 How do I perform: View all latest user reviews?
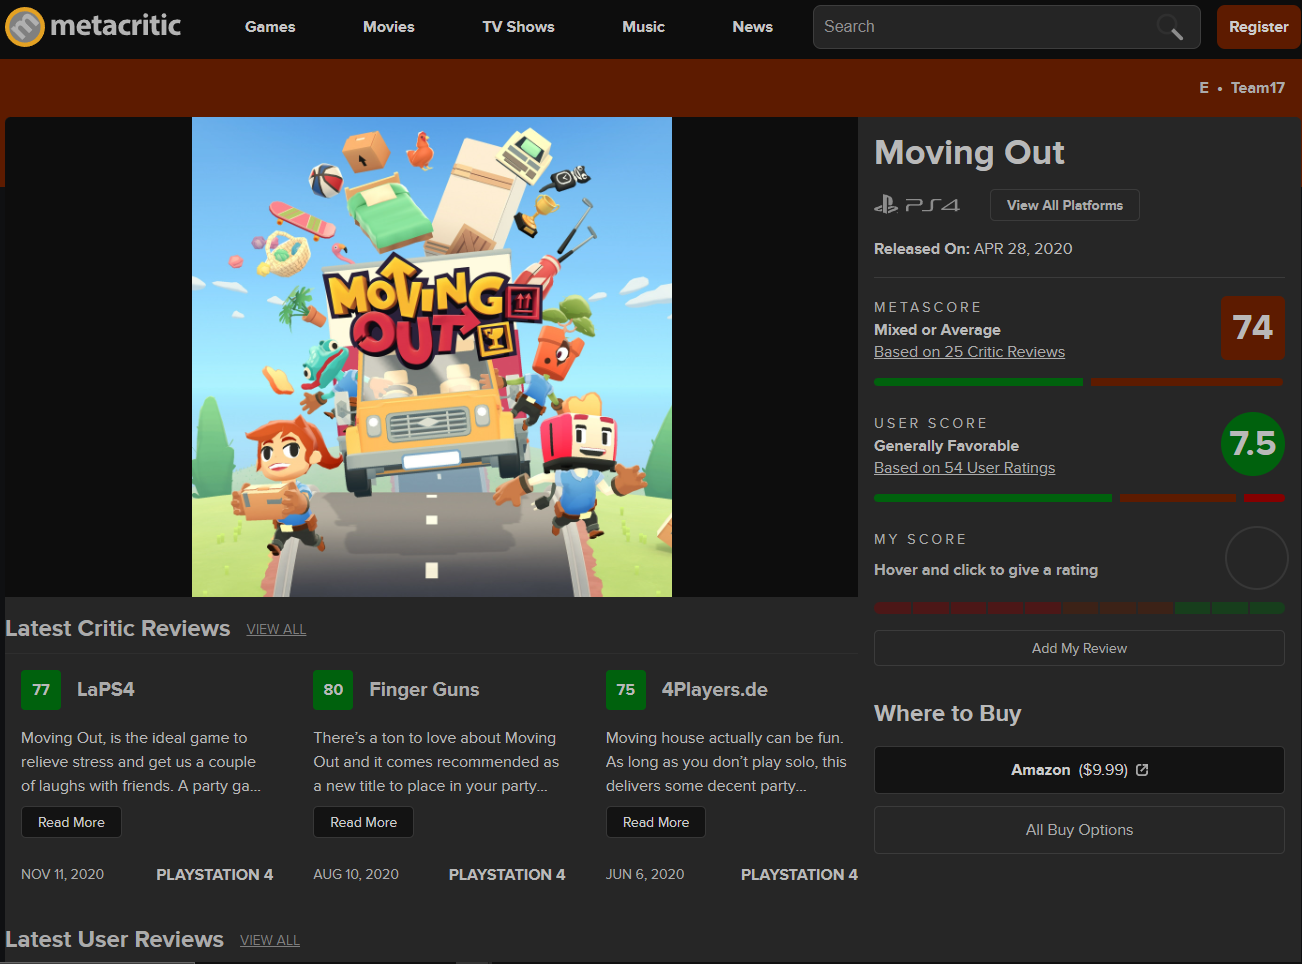pos(270,941)
